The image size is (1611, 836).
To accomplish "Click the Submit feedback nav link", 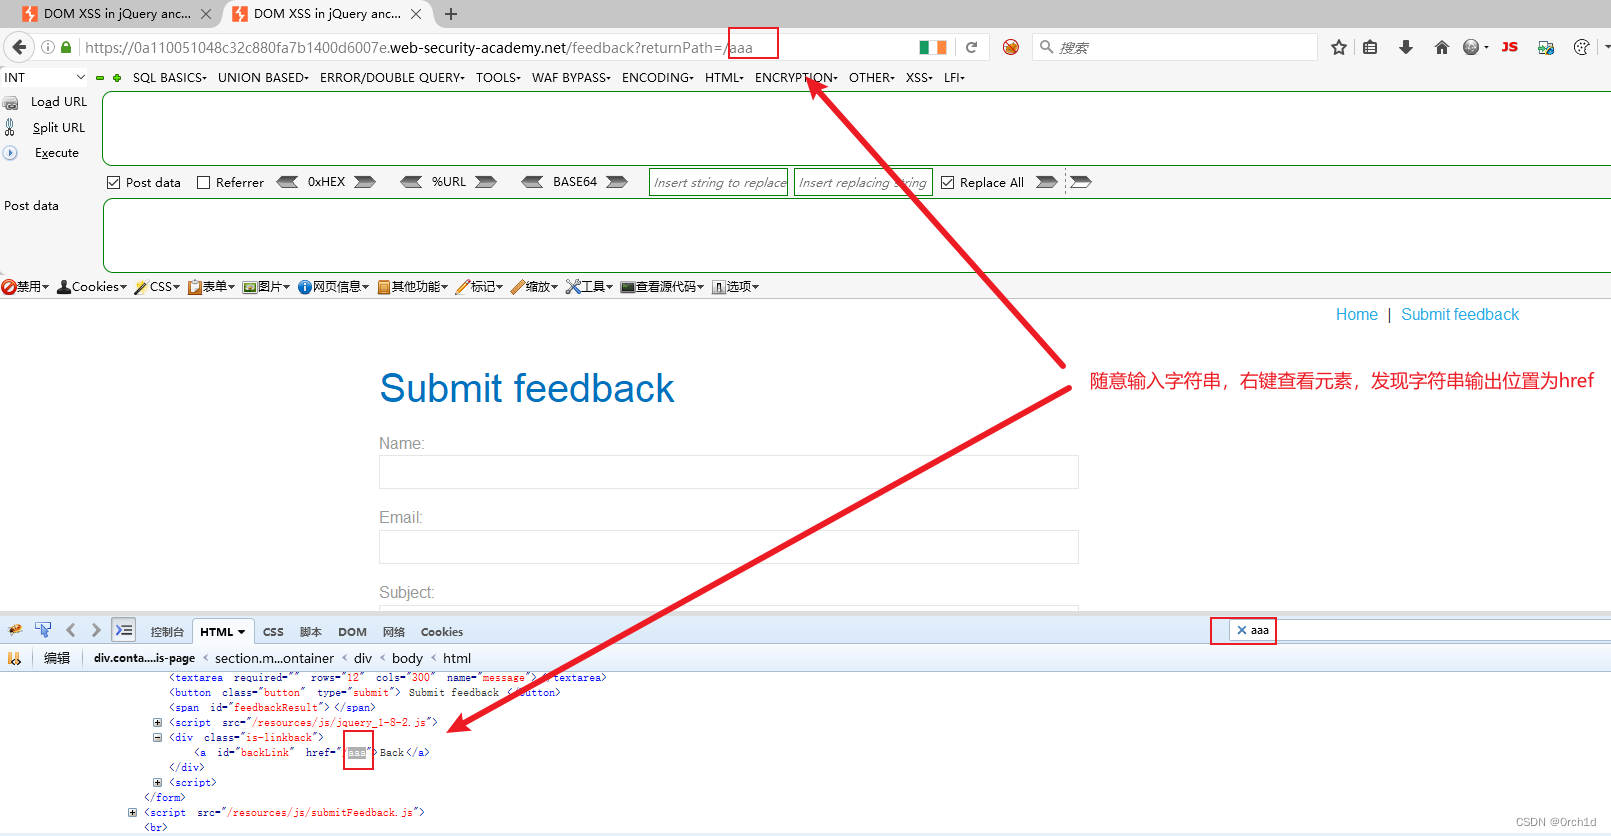I will click(x=1460, y=314).
